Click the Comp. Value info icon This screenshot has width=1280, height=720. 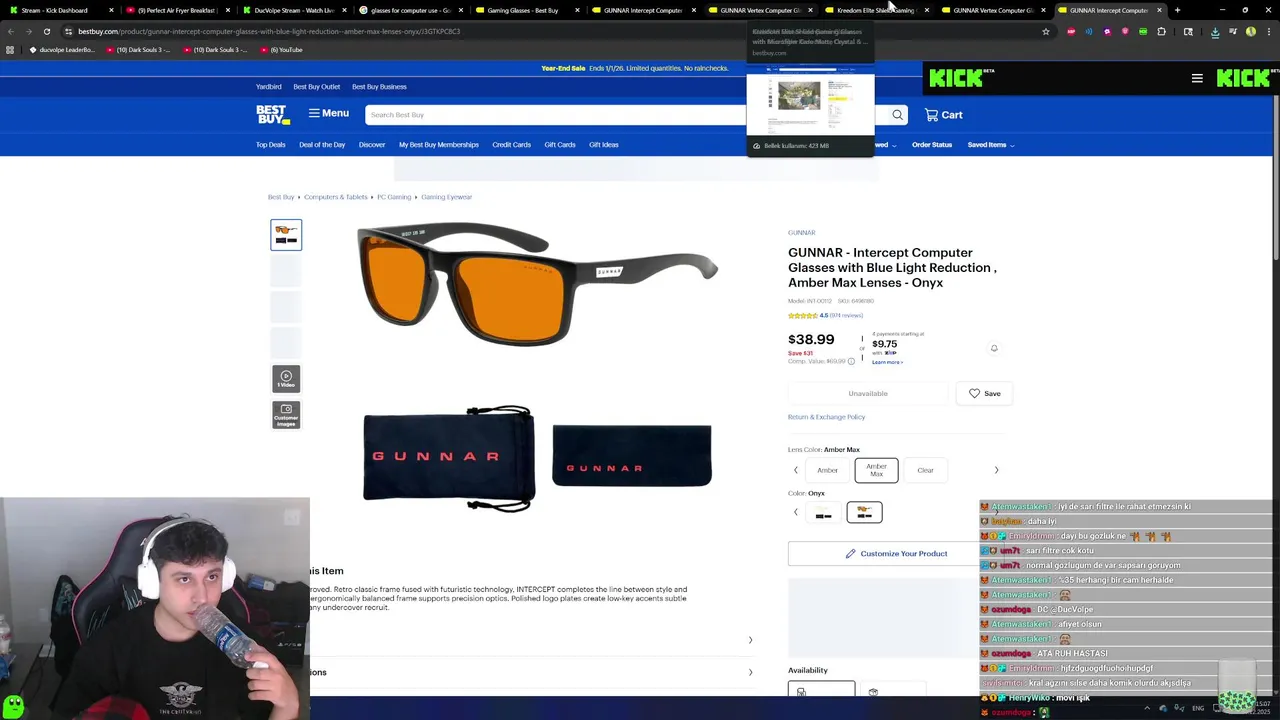tap(851, 361)
